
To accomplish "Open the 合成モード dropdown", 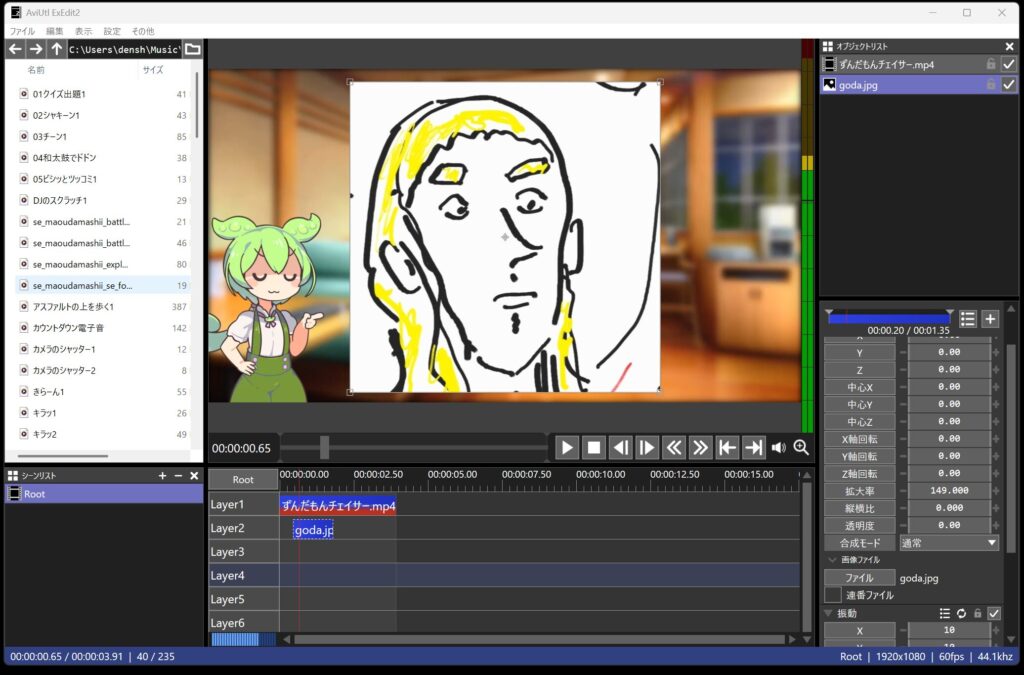I will coord(948,543).
